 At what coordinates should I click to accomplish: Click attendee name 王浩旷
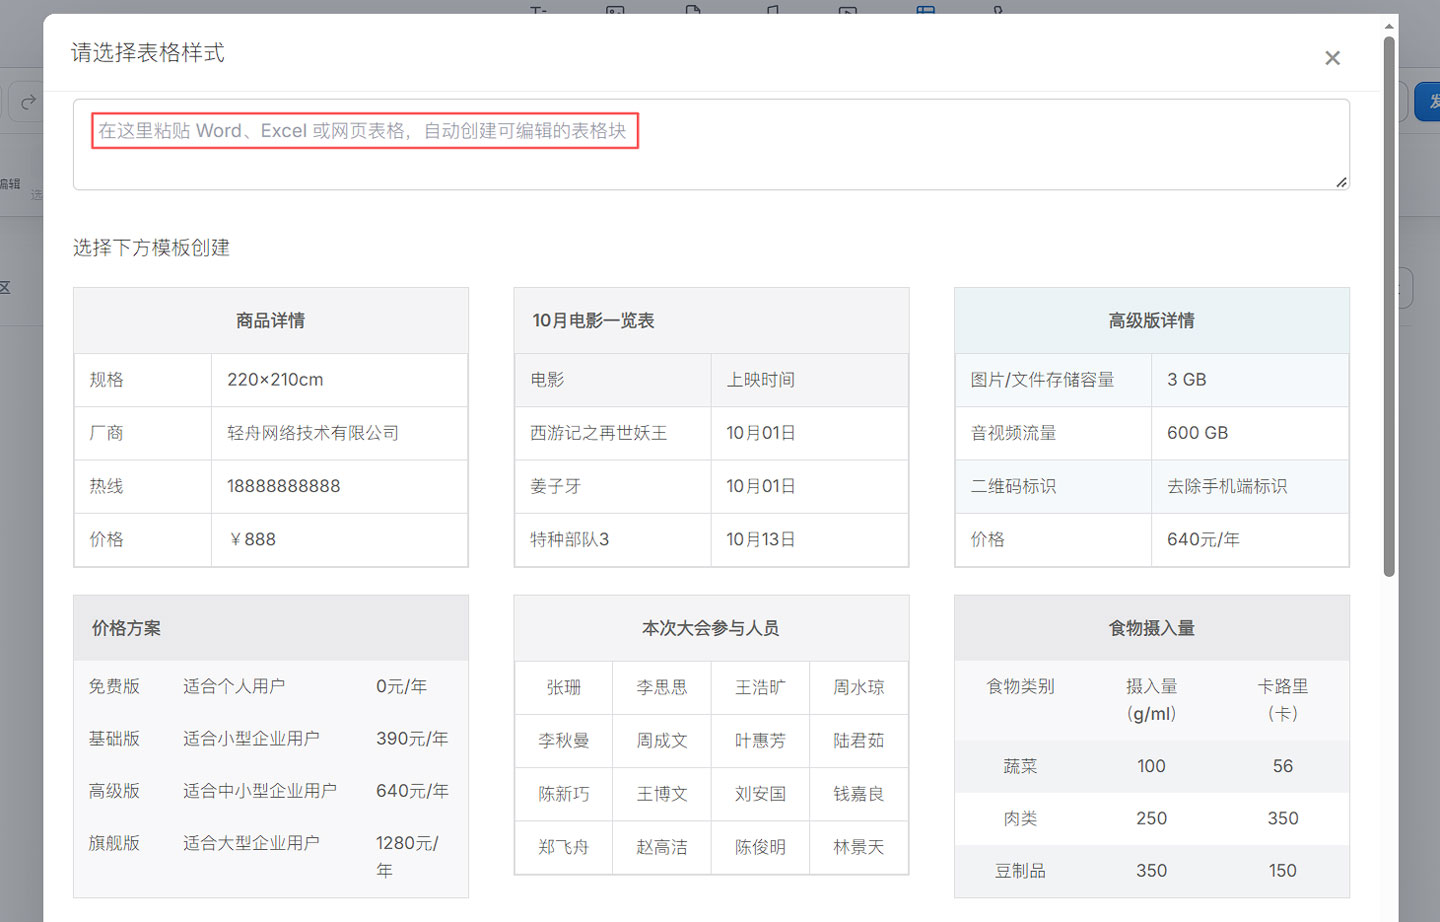pos(760,687)
